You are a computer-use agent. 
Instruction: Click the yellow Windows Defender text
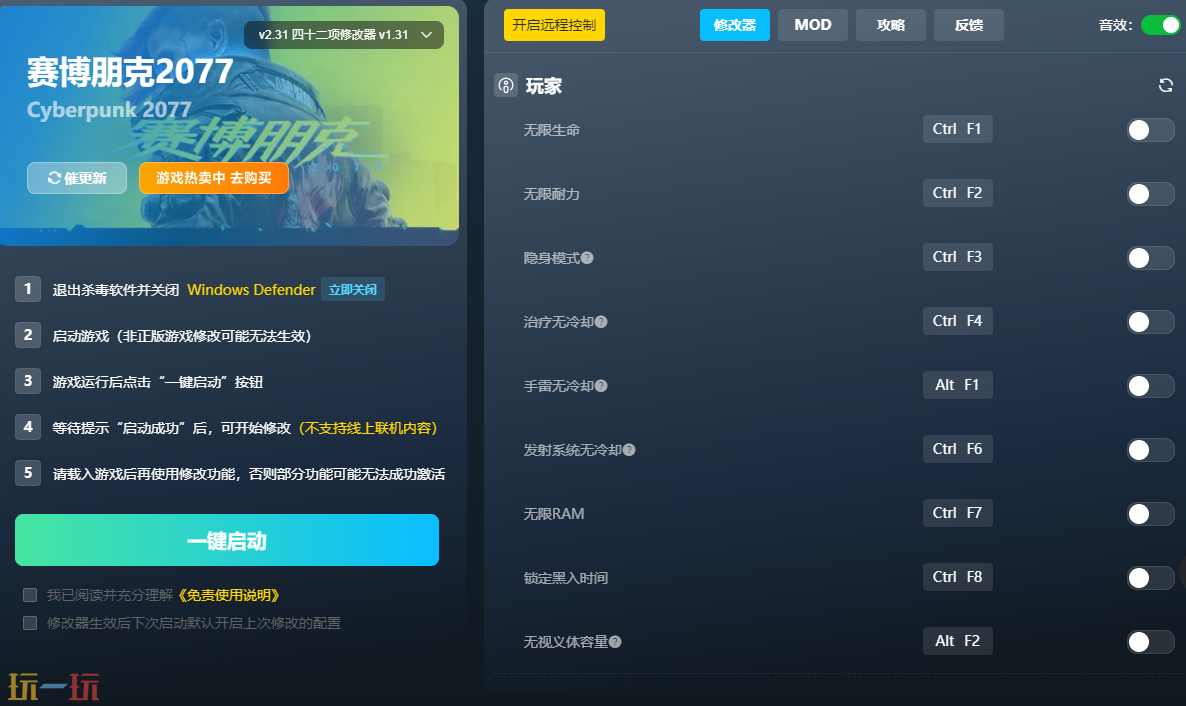[x=251, y=289]
